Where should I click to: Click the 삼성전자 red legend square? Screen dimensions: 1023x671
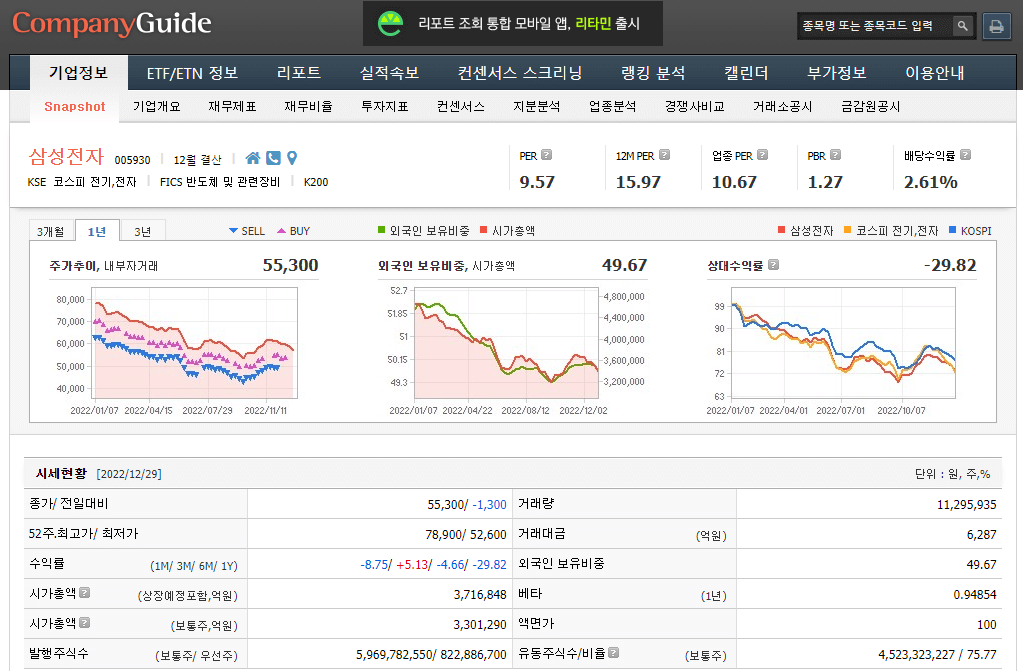tap(782, 230)
